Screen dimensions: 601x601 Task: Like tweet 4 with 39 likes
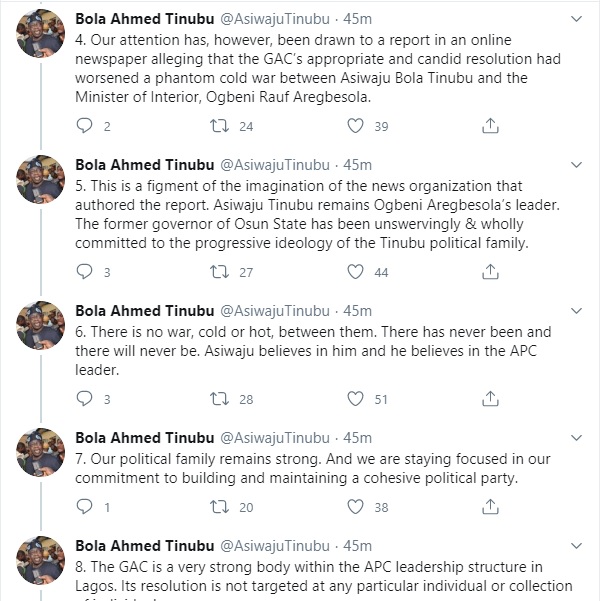(x=354, y=126)
